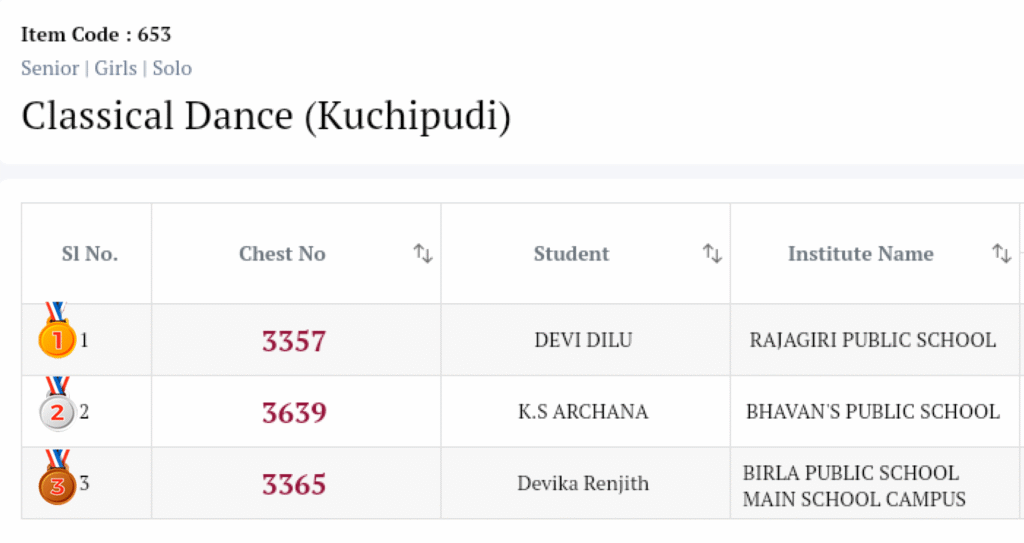Select chest number 3357
The height and width of the screenshot is (543, 1024).
(x=294, y=341)
